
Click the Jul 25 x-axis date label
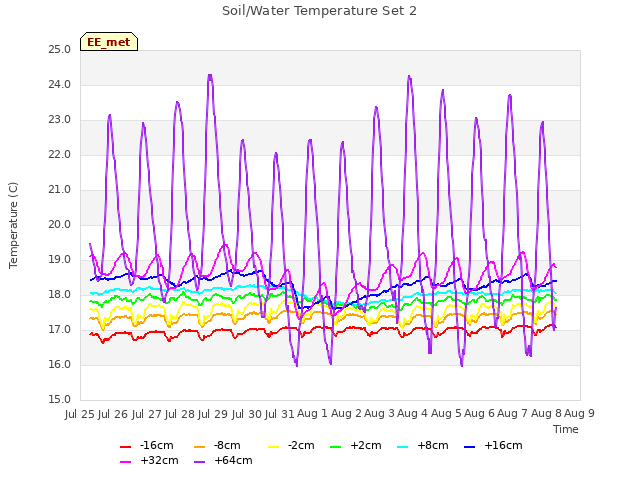80,414
